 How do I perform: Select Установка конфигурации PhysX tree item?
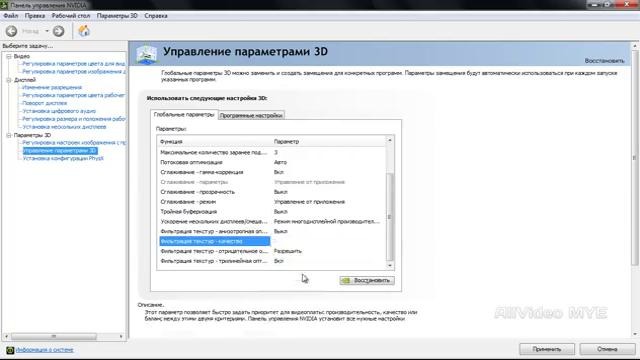[x=63, y=158]
